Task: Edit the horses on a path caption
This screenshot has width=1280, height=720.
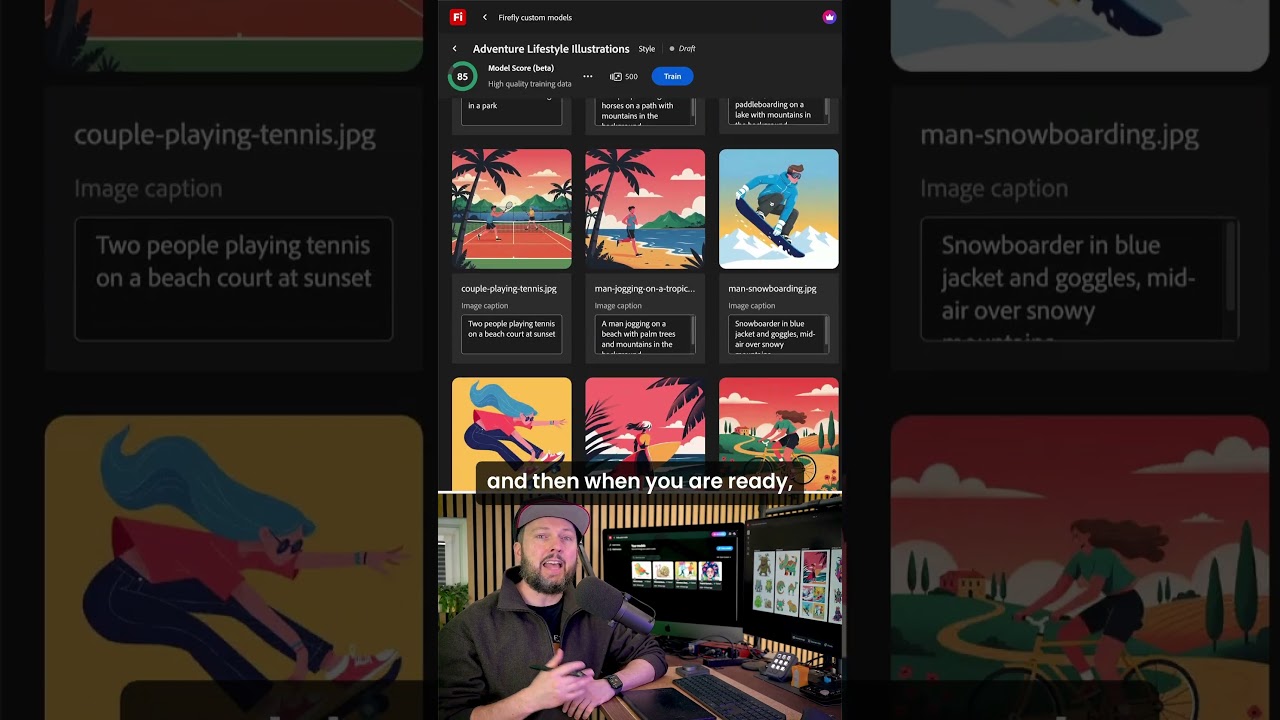Action: pyautogui.click(x=645, y=111)
